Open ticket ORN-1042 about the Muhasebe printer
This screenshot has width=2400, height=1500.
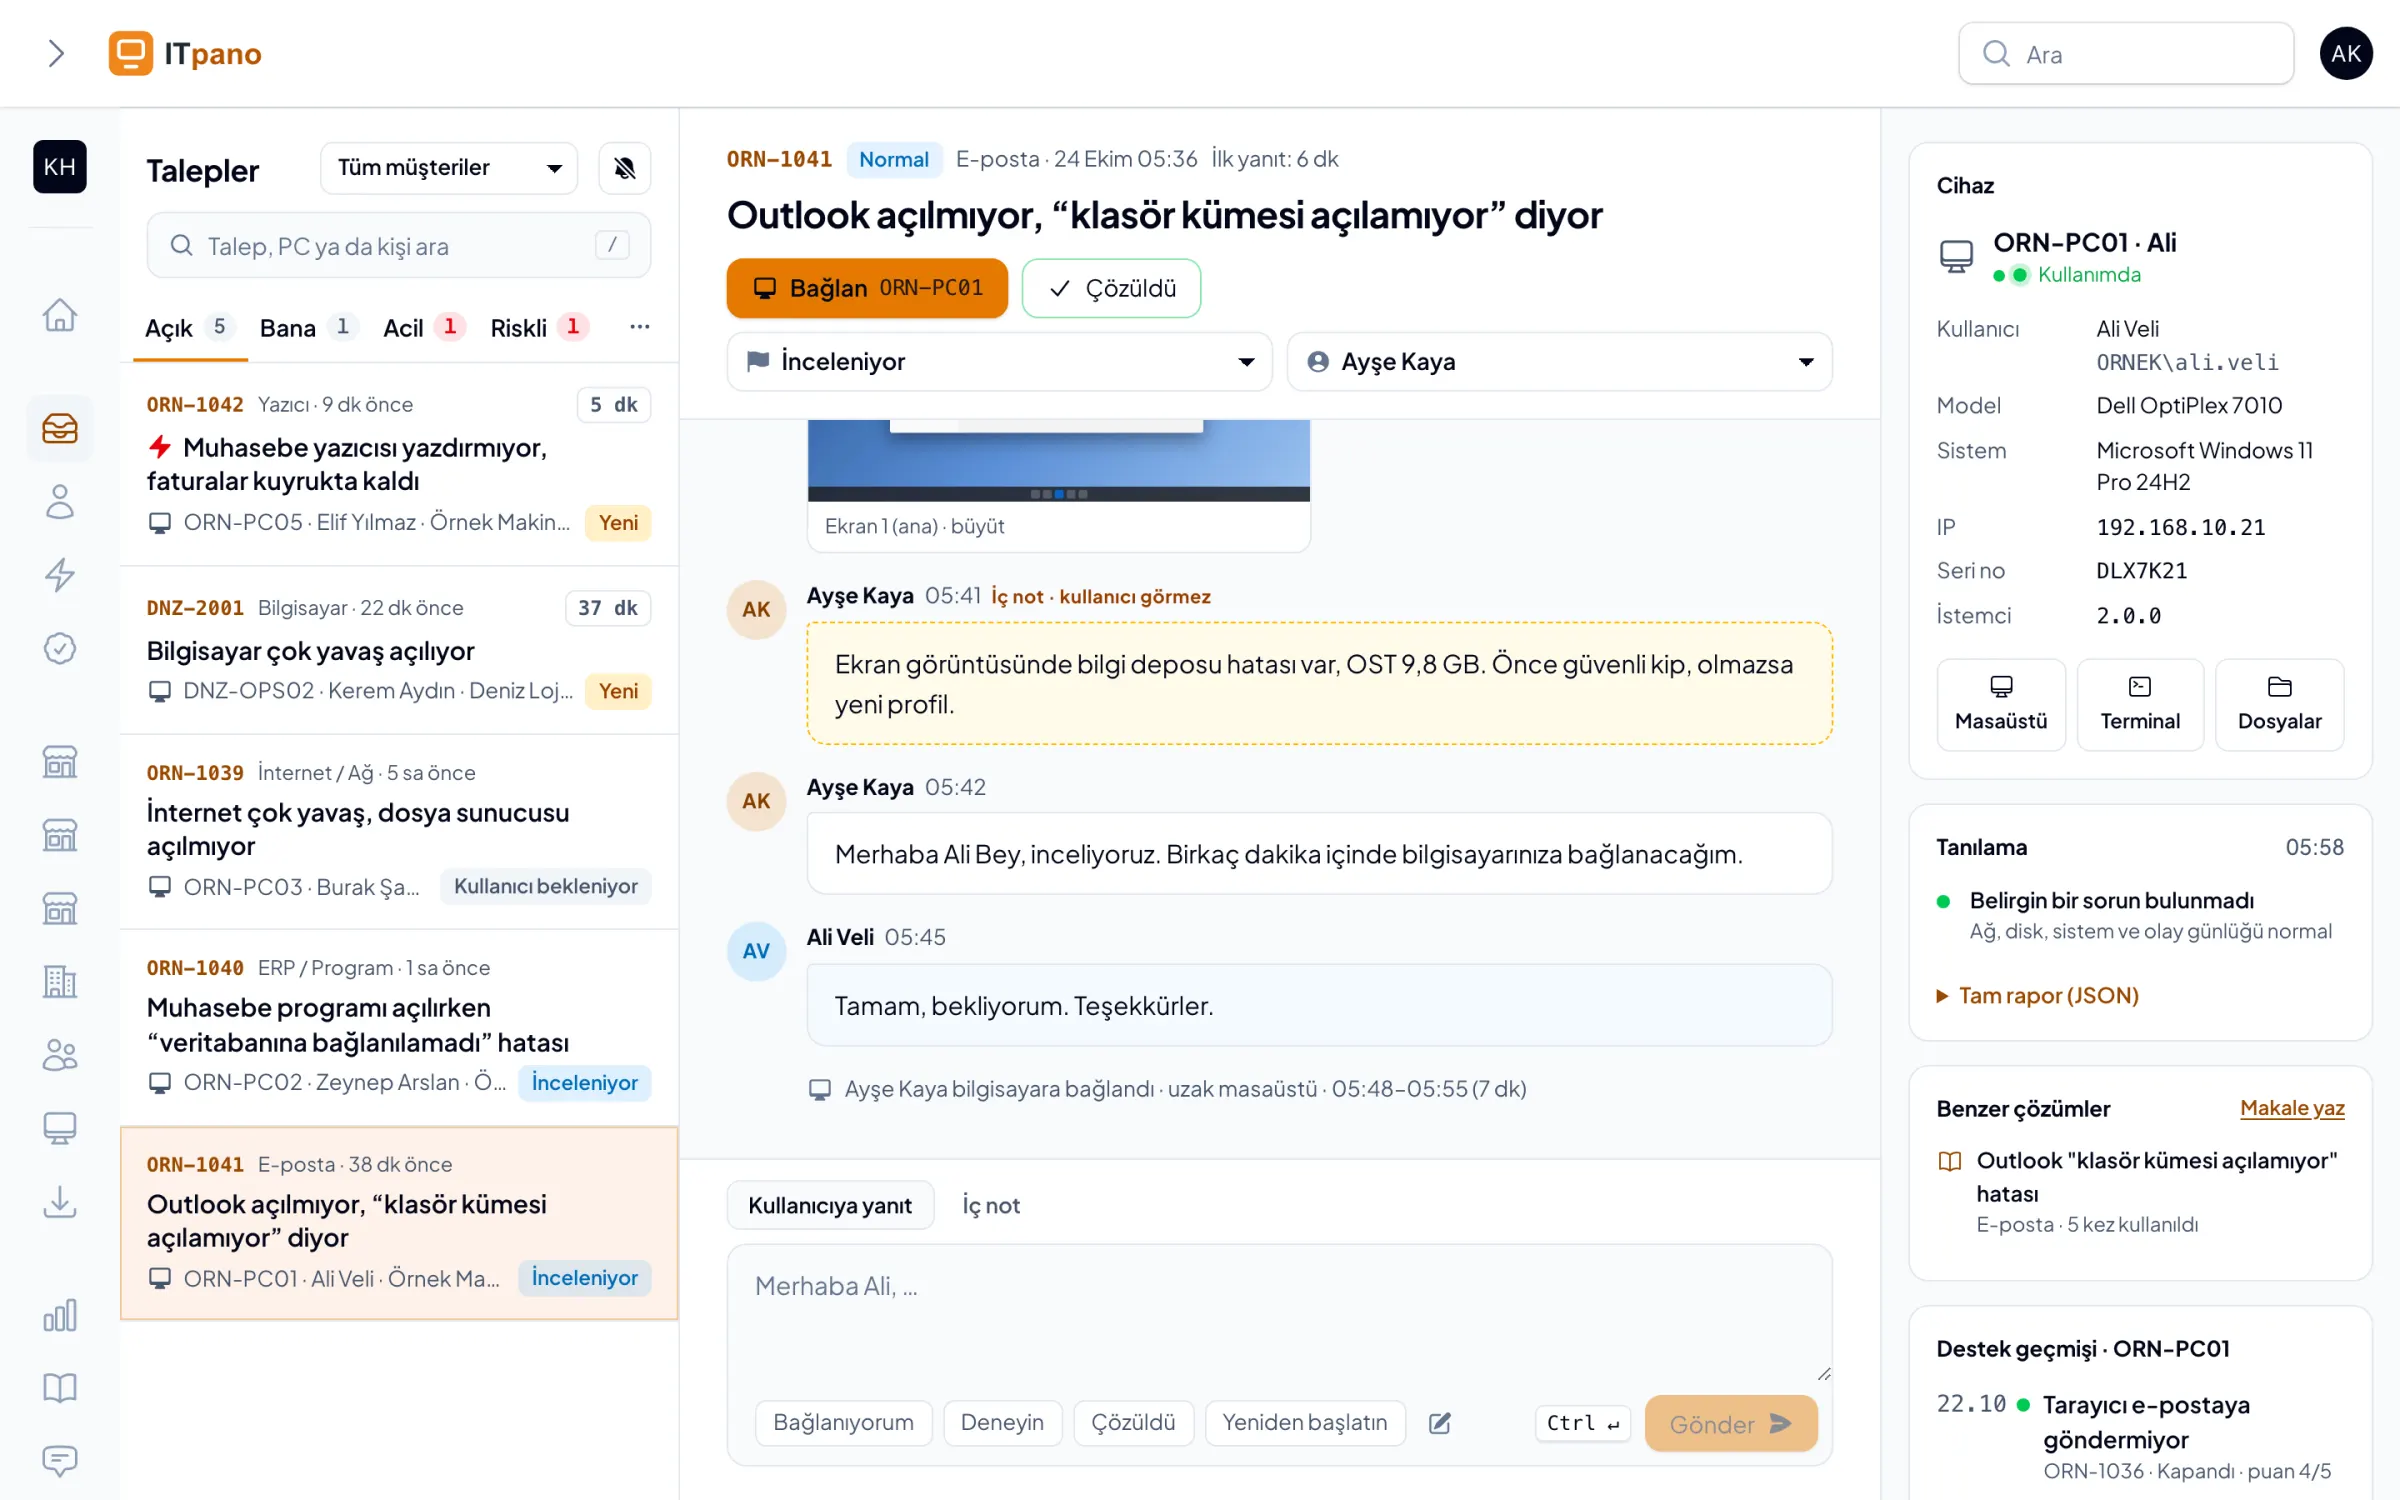pyautogui.click(x=399, y=463)
